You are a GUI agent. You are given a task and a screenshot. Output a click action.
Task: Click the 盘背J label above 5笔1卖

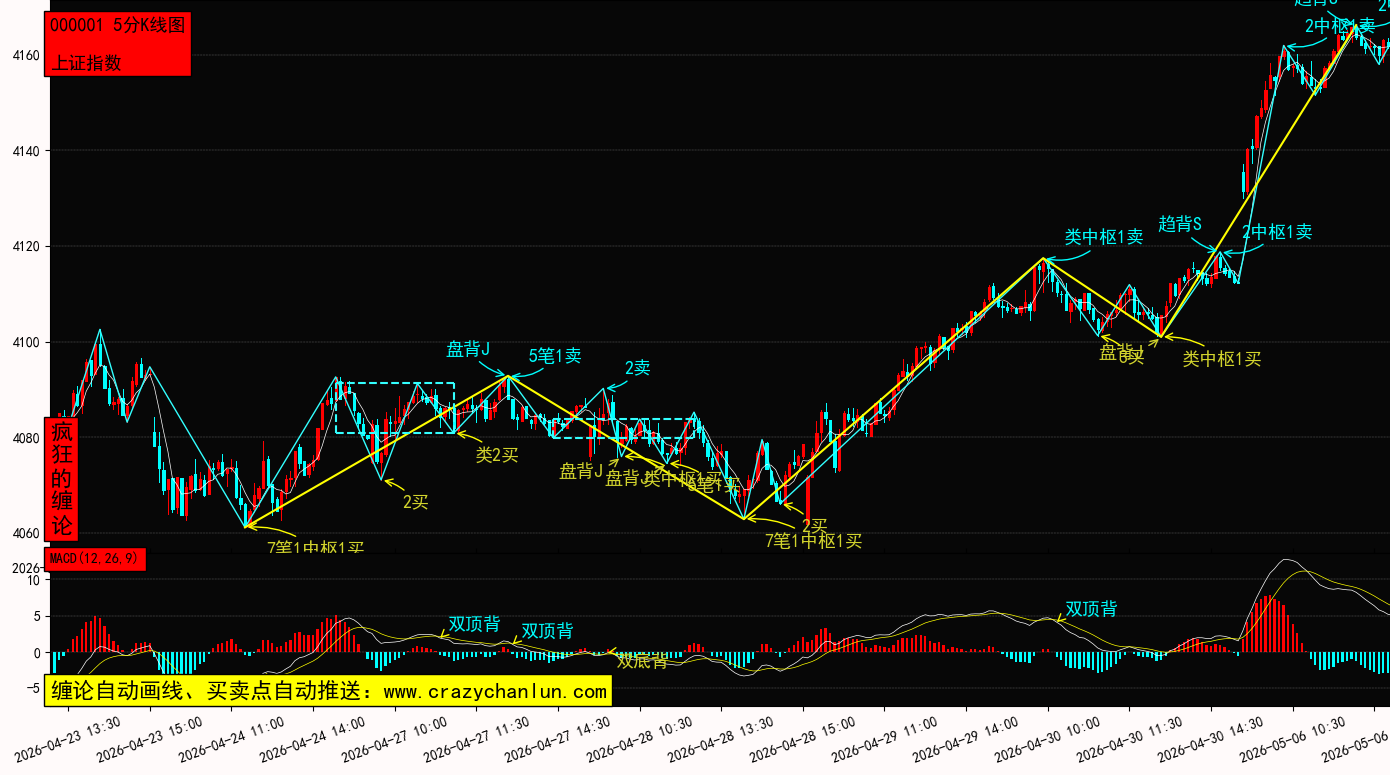tap(468, 349)
